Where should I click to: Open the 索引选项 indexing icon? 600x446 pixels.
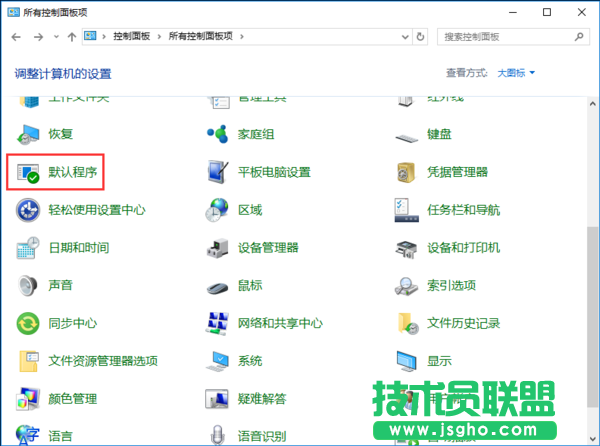coord(406,286)
